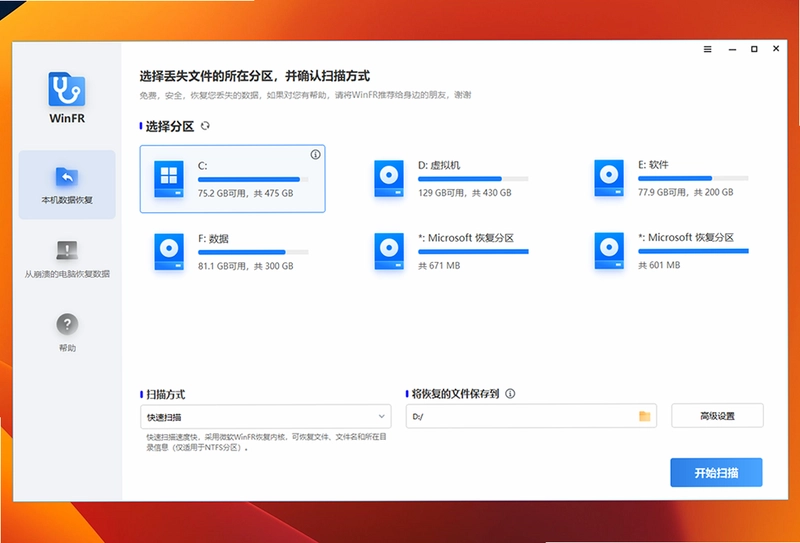800x543 pixels.
Task: Open the info icon on the C: card
Action: click(x=315, y=155)
